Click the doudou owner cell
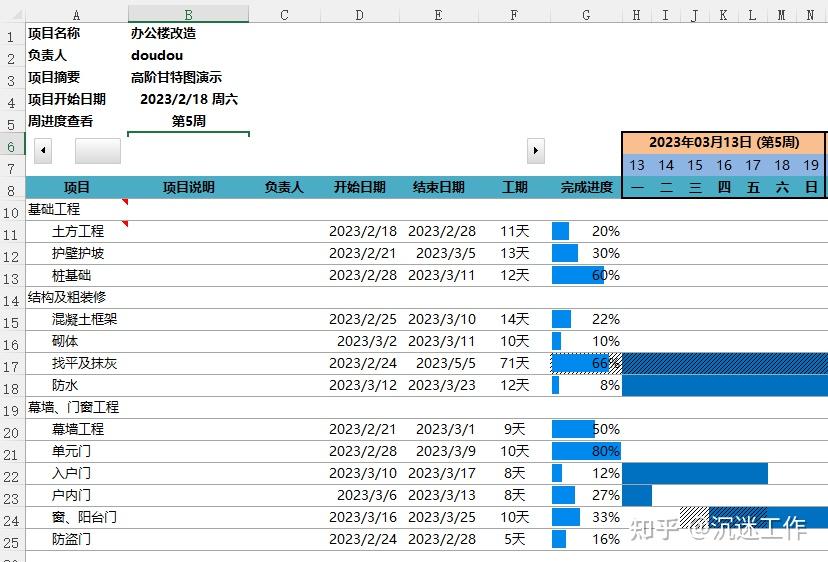 189,55
